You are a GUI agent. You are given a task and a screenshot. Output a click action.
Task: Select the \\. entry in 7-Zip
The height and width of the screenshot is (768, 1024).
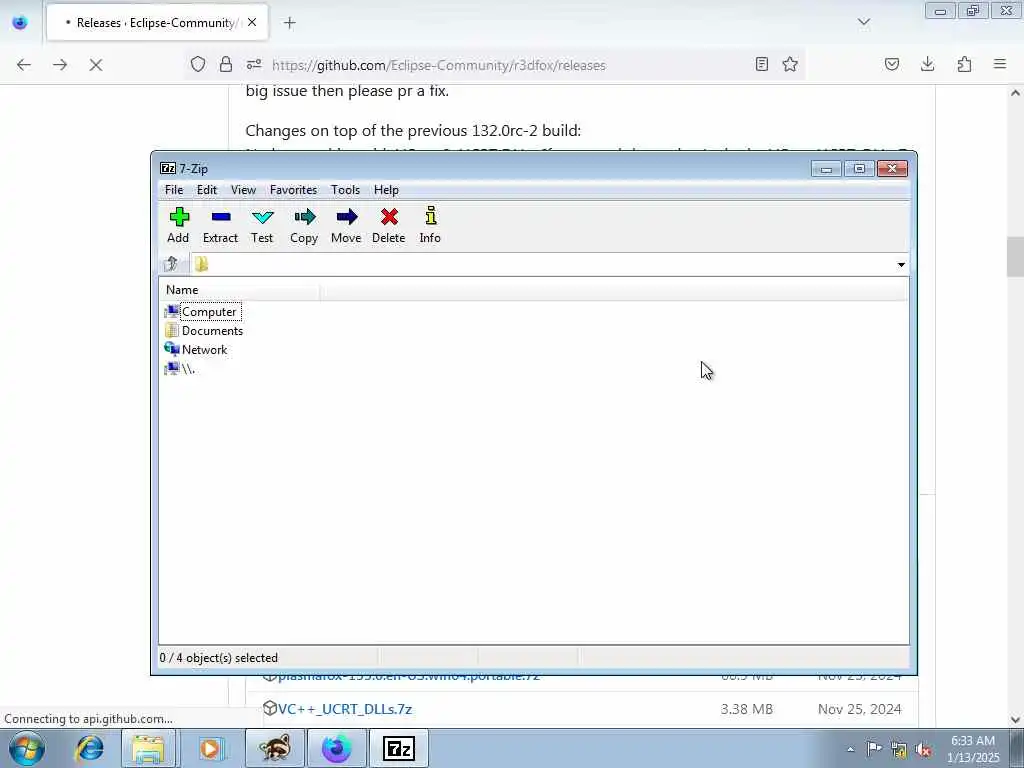coord(180,368)
